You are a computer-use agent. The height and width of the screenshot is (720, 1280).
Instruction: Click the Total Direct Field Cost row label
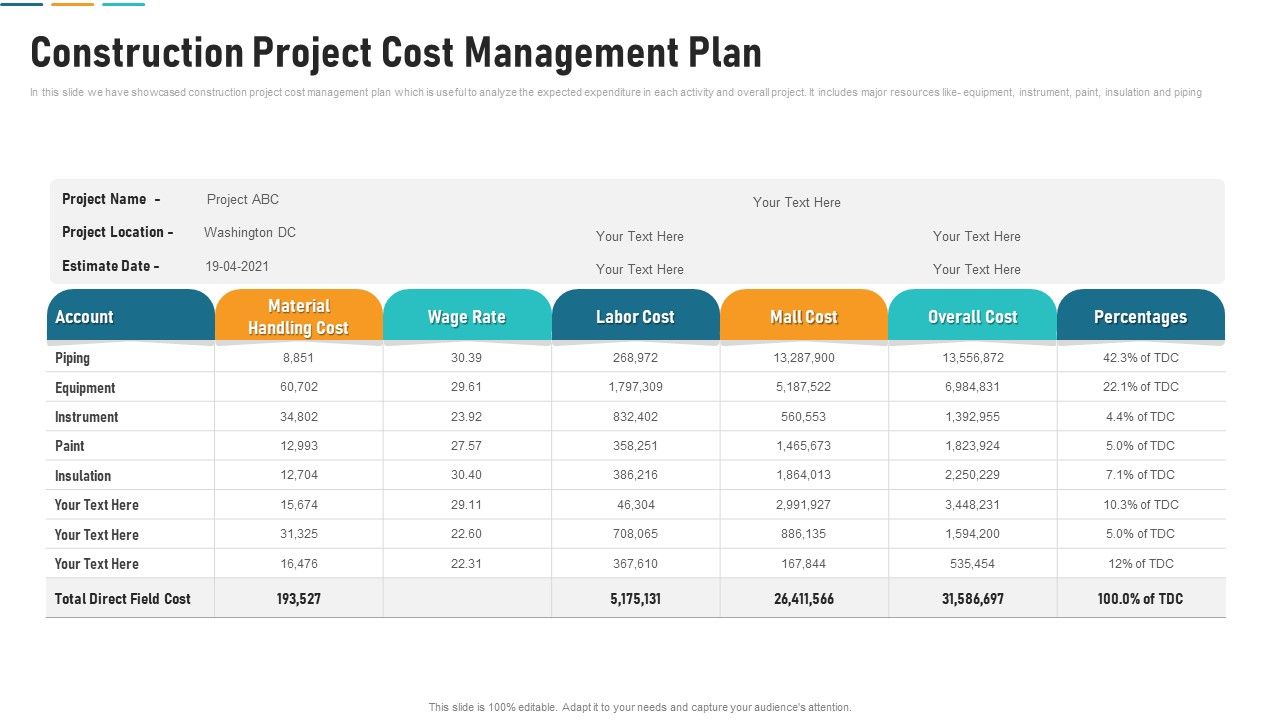coord(122,599)
